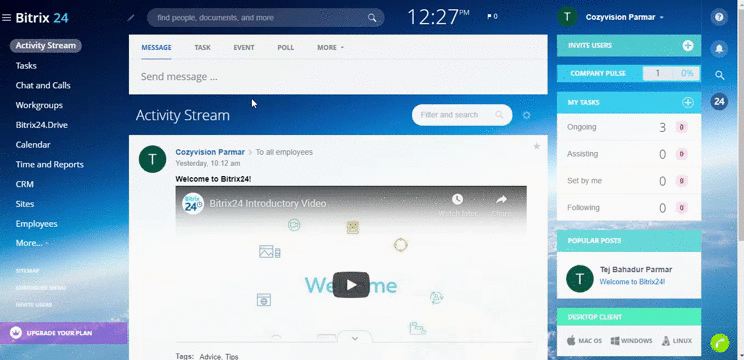The height and width of the screenshot is (360, 744).
Task: Open the Welcome to Bitrix24! popular post link
Action: [x=632, y=282]
